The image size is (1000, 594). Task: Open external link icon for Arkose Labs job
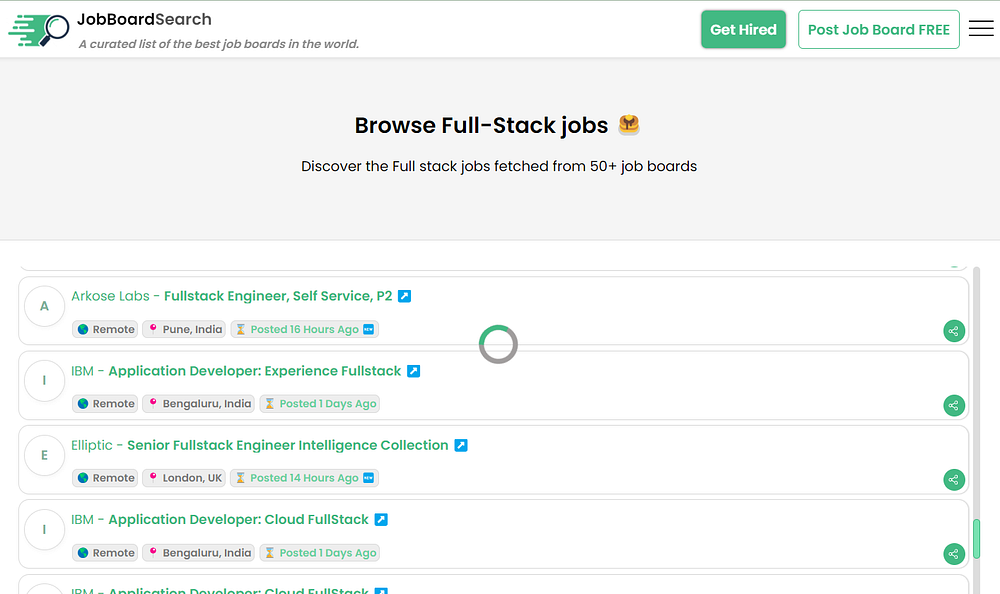tap(404, 296)
